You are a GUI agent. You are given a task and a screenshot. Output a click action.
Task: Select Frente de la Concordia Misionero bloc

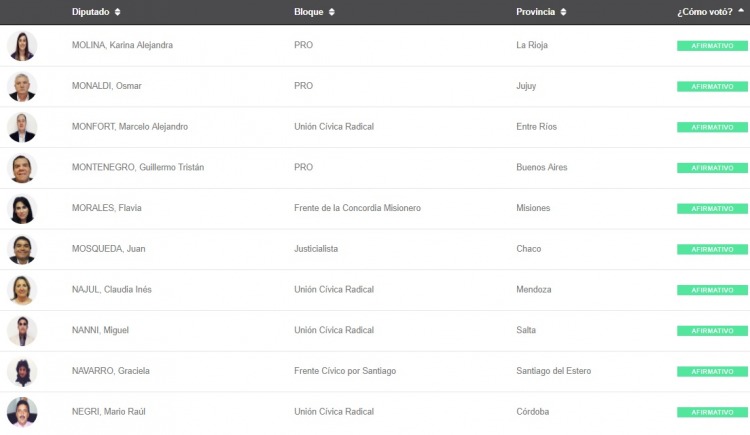[357, 208]
